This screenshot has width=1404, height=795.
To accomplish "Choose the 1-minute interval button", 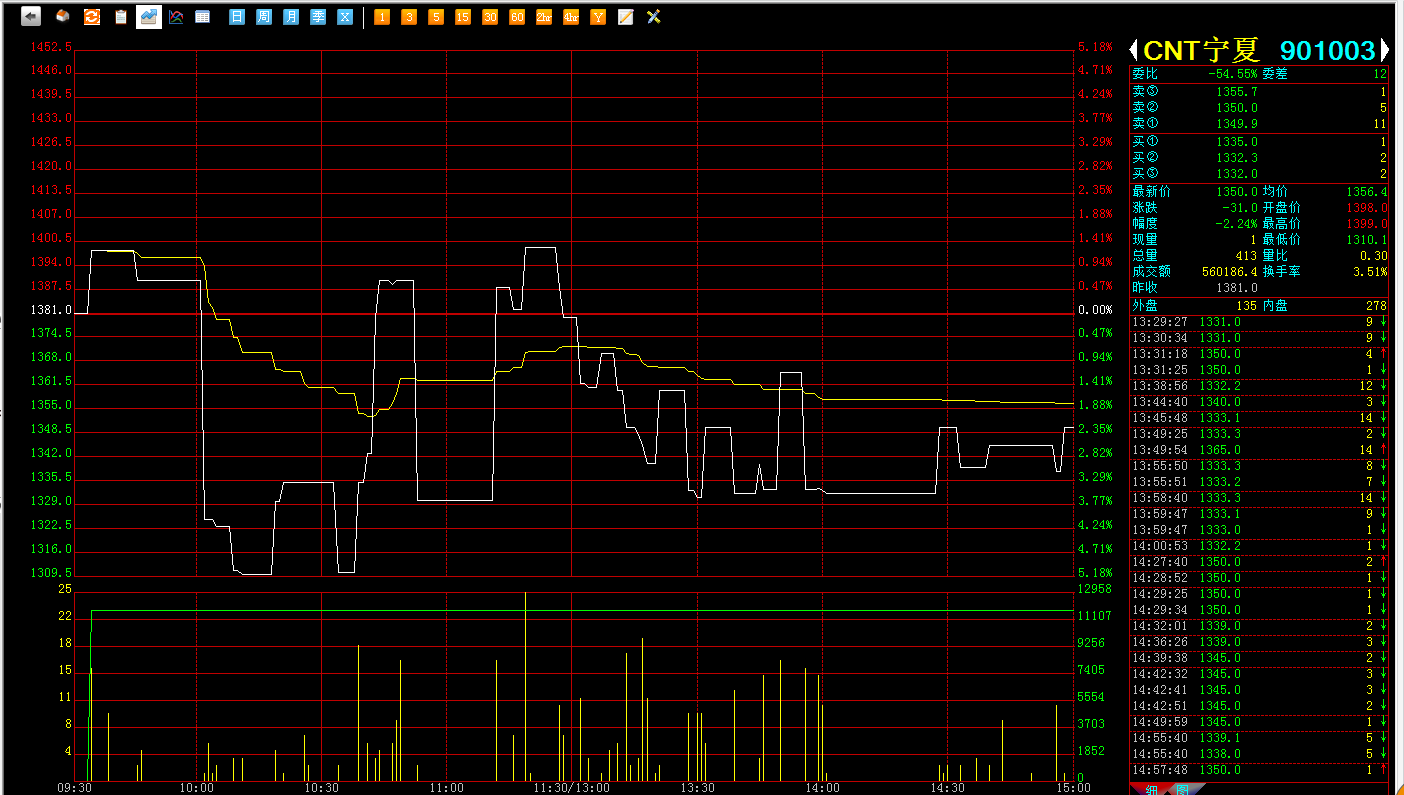I will click(382, 17).
